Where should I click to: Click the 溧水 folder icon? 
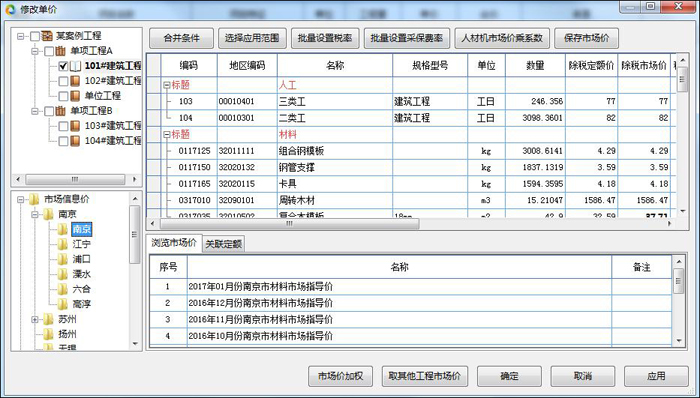tap(63, 274)
